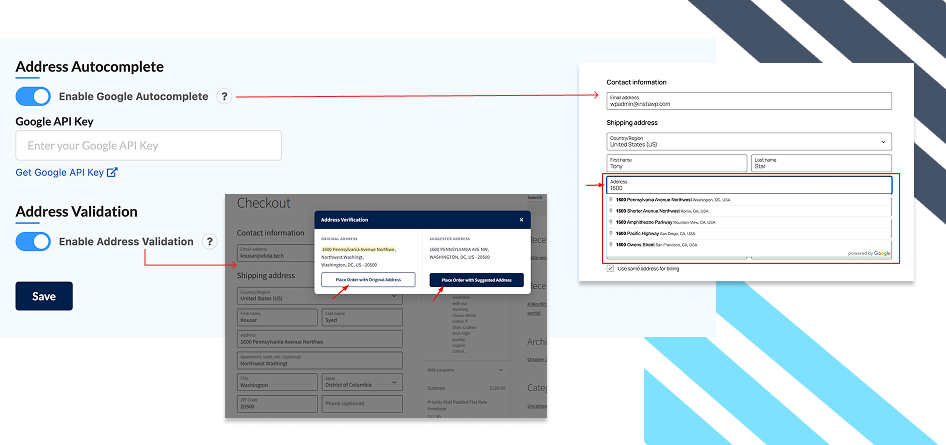Viewport: 946px width, 445px height.
Task: Click First name field showing Kousar
Action: pyautogui.click(x=278, y=318)
